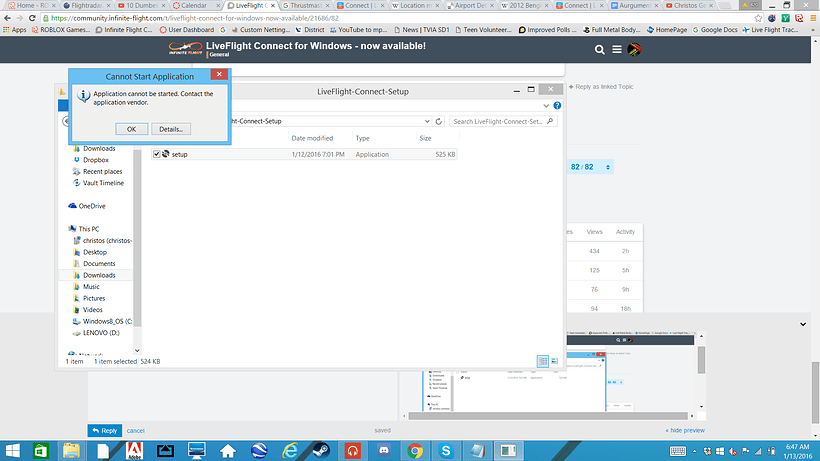Open Recent places in navigation pane

pyautogui.click(x=102, y=171)
